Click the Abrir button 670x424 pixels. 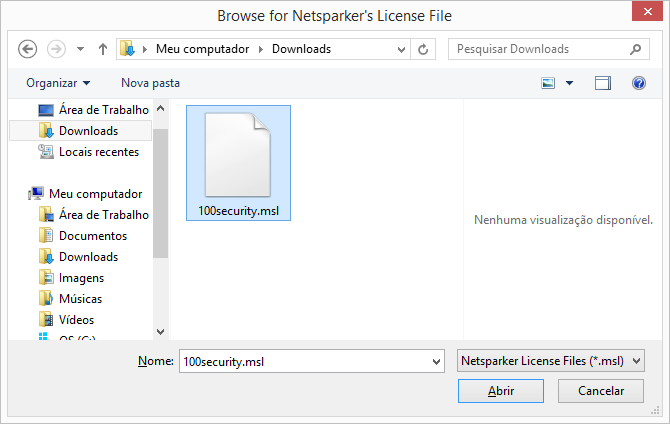point(501,391)
